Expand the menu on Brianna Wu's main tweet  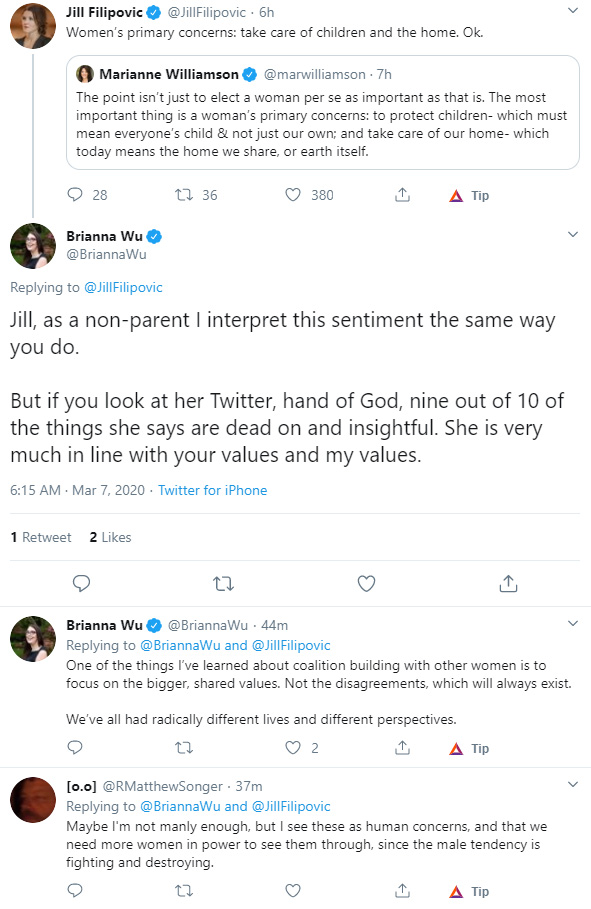point(572,234)
